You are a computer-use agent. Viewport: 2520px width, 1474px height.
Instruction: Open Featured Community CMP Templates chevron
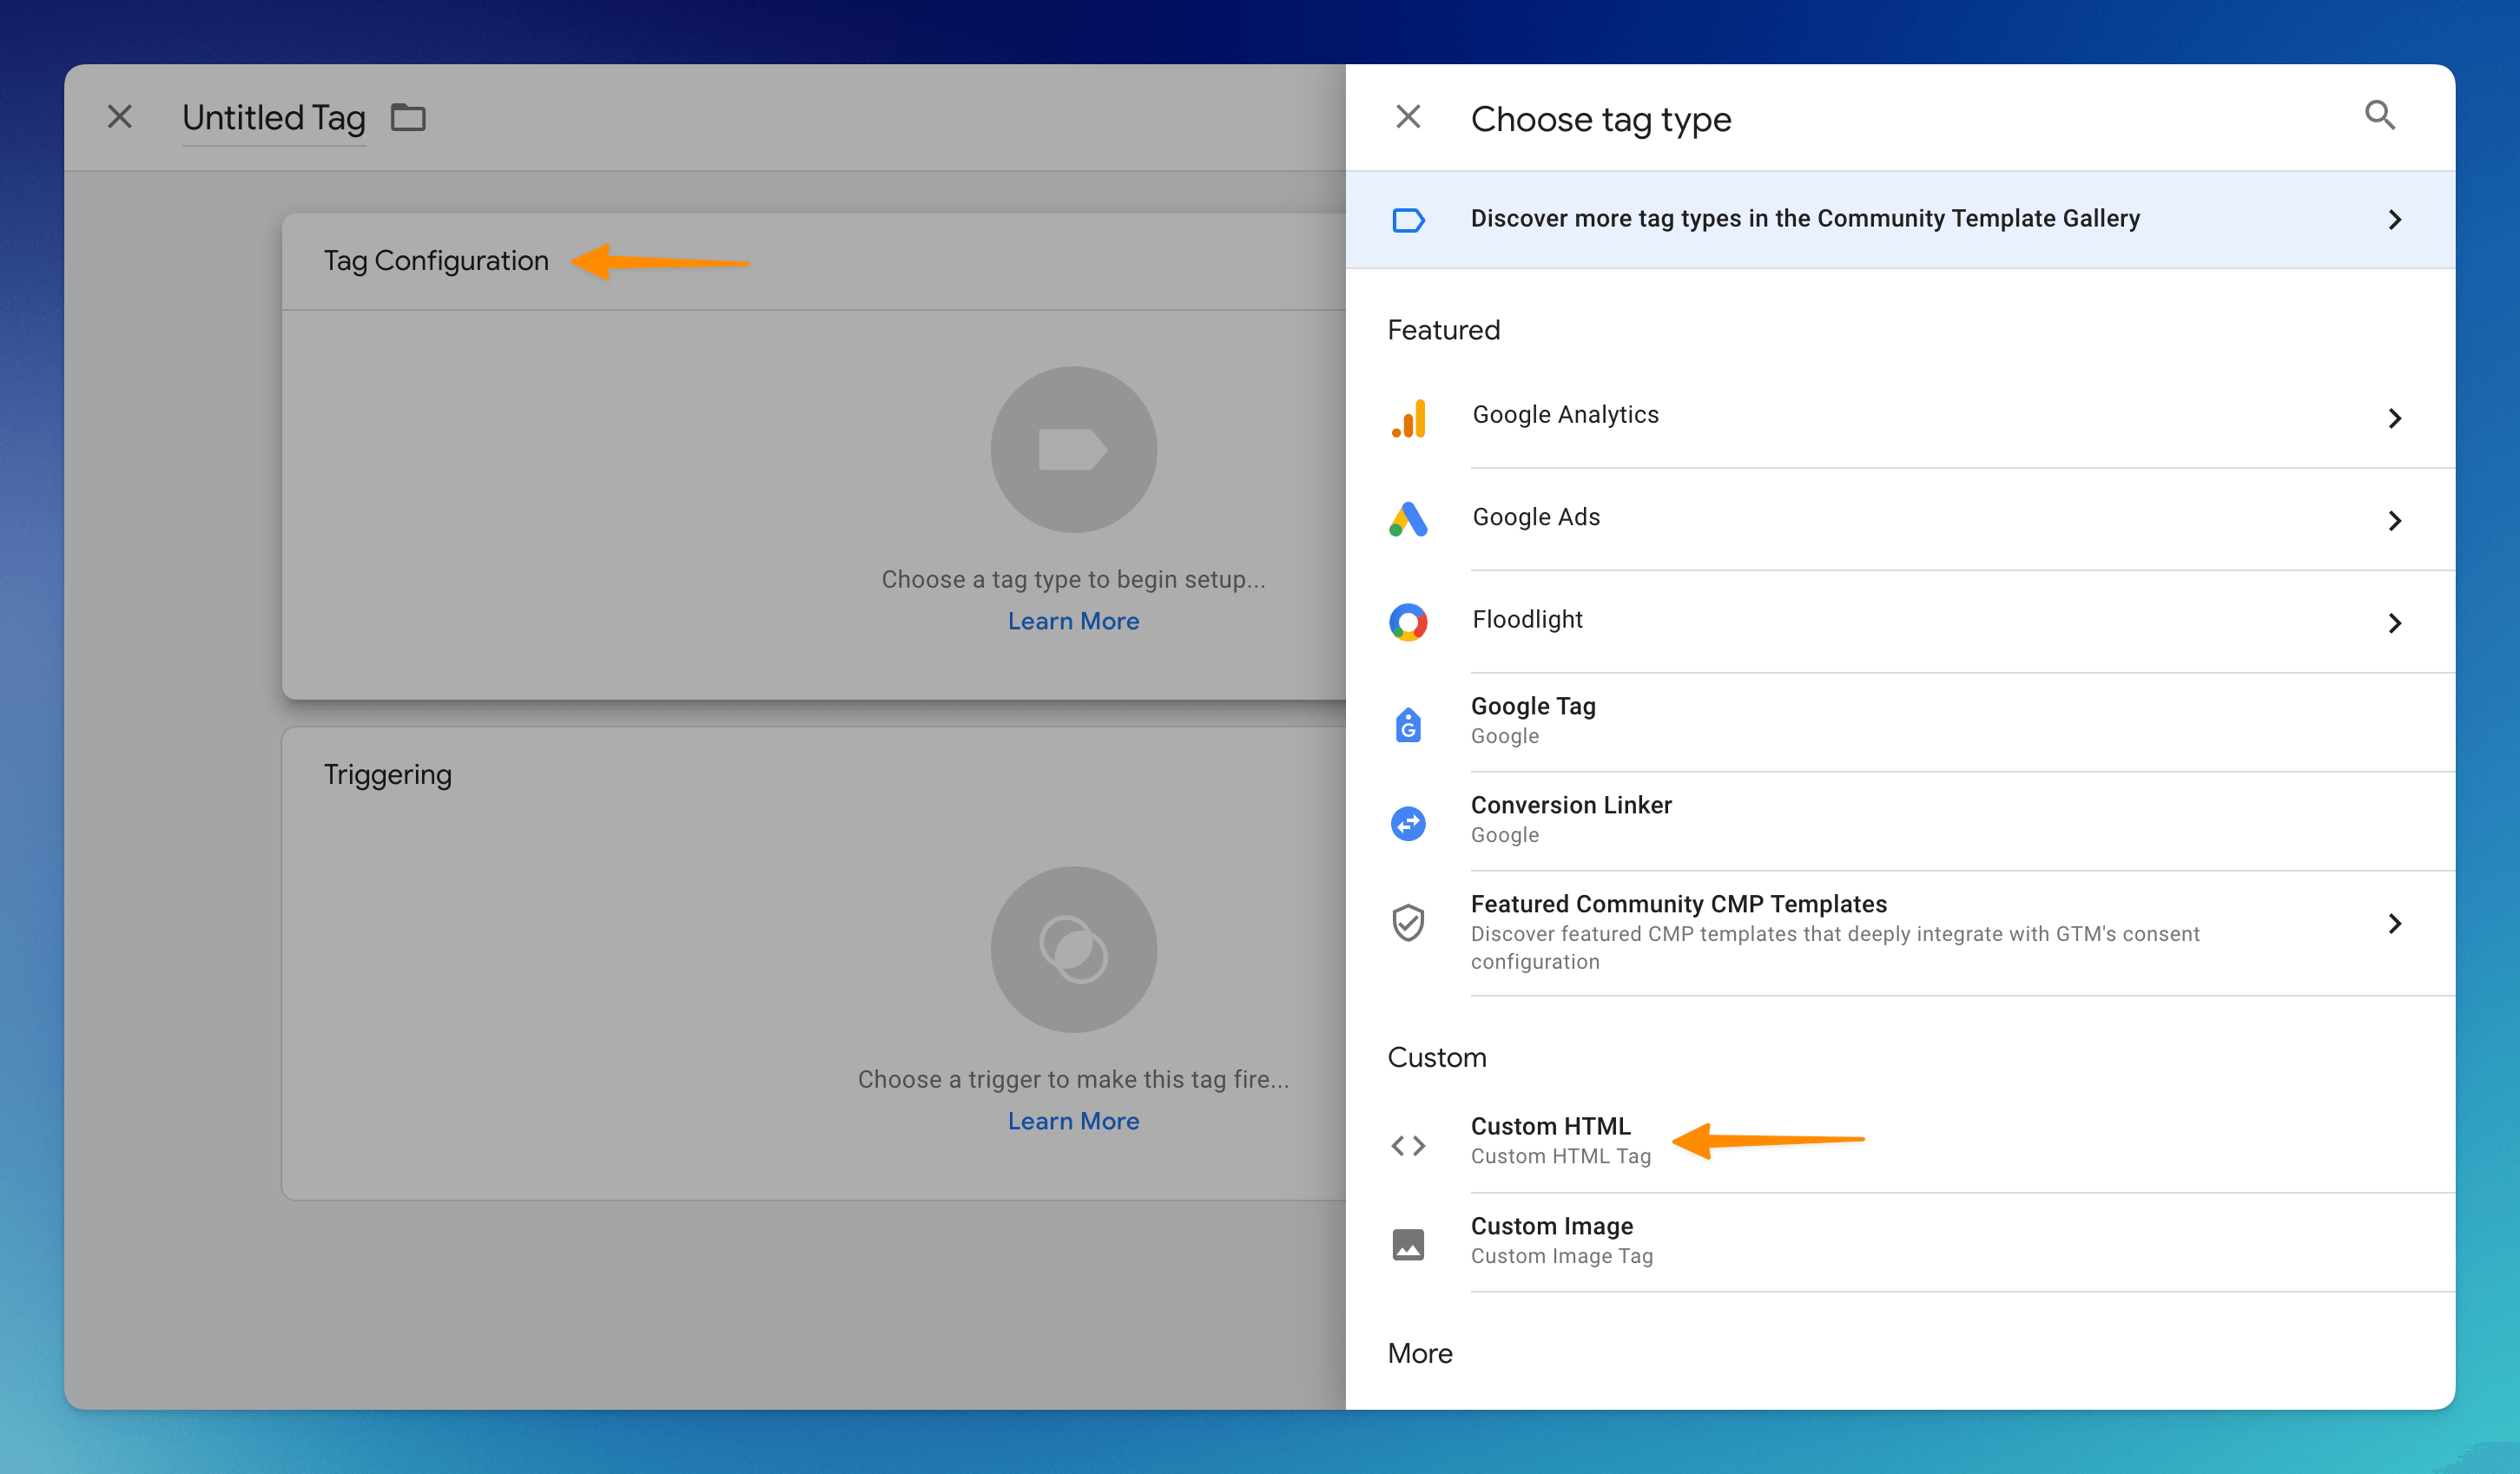click(x=2394, y=923)
